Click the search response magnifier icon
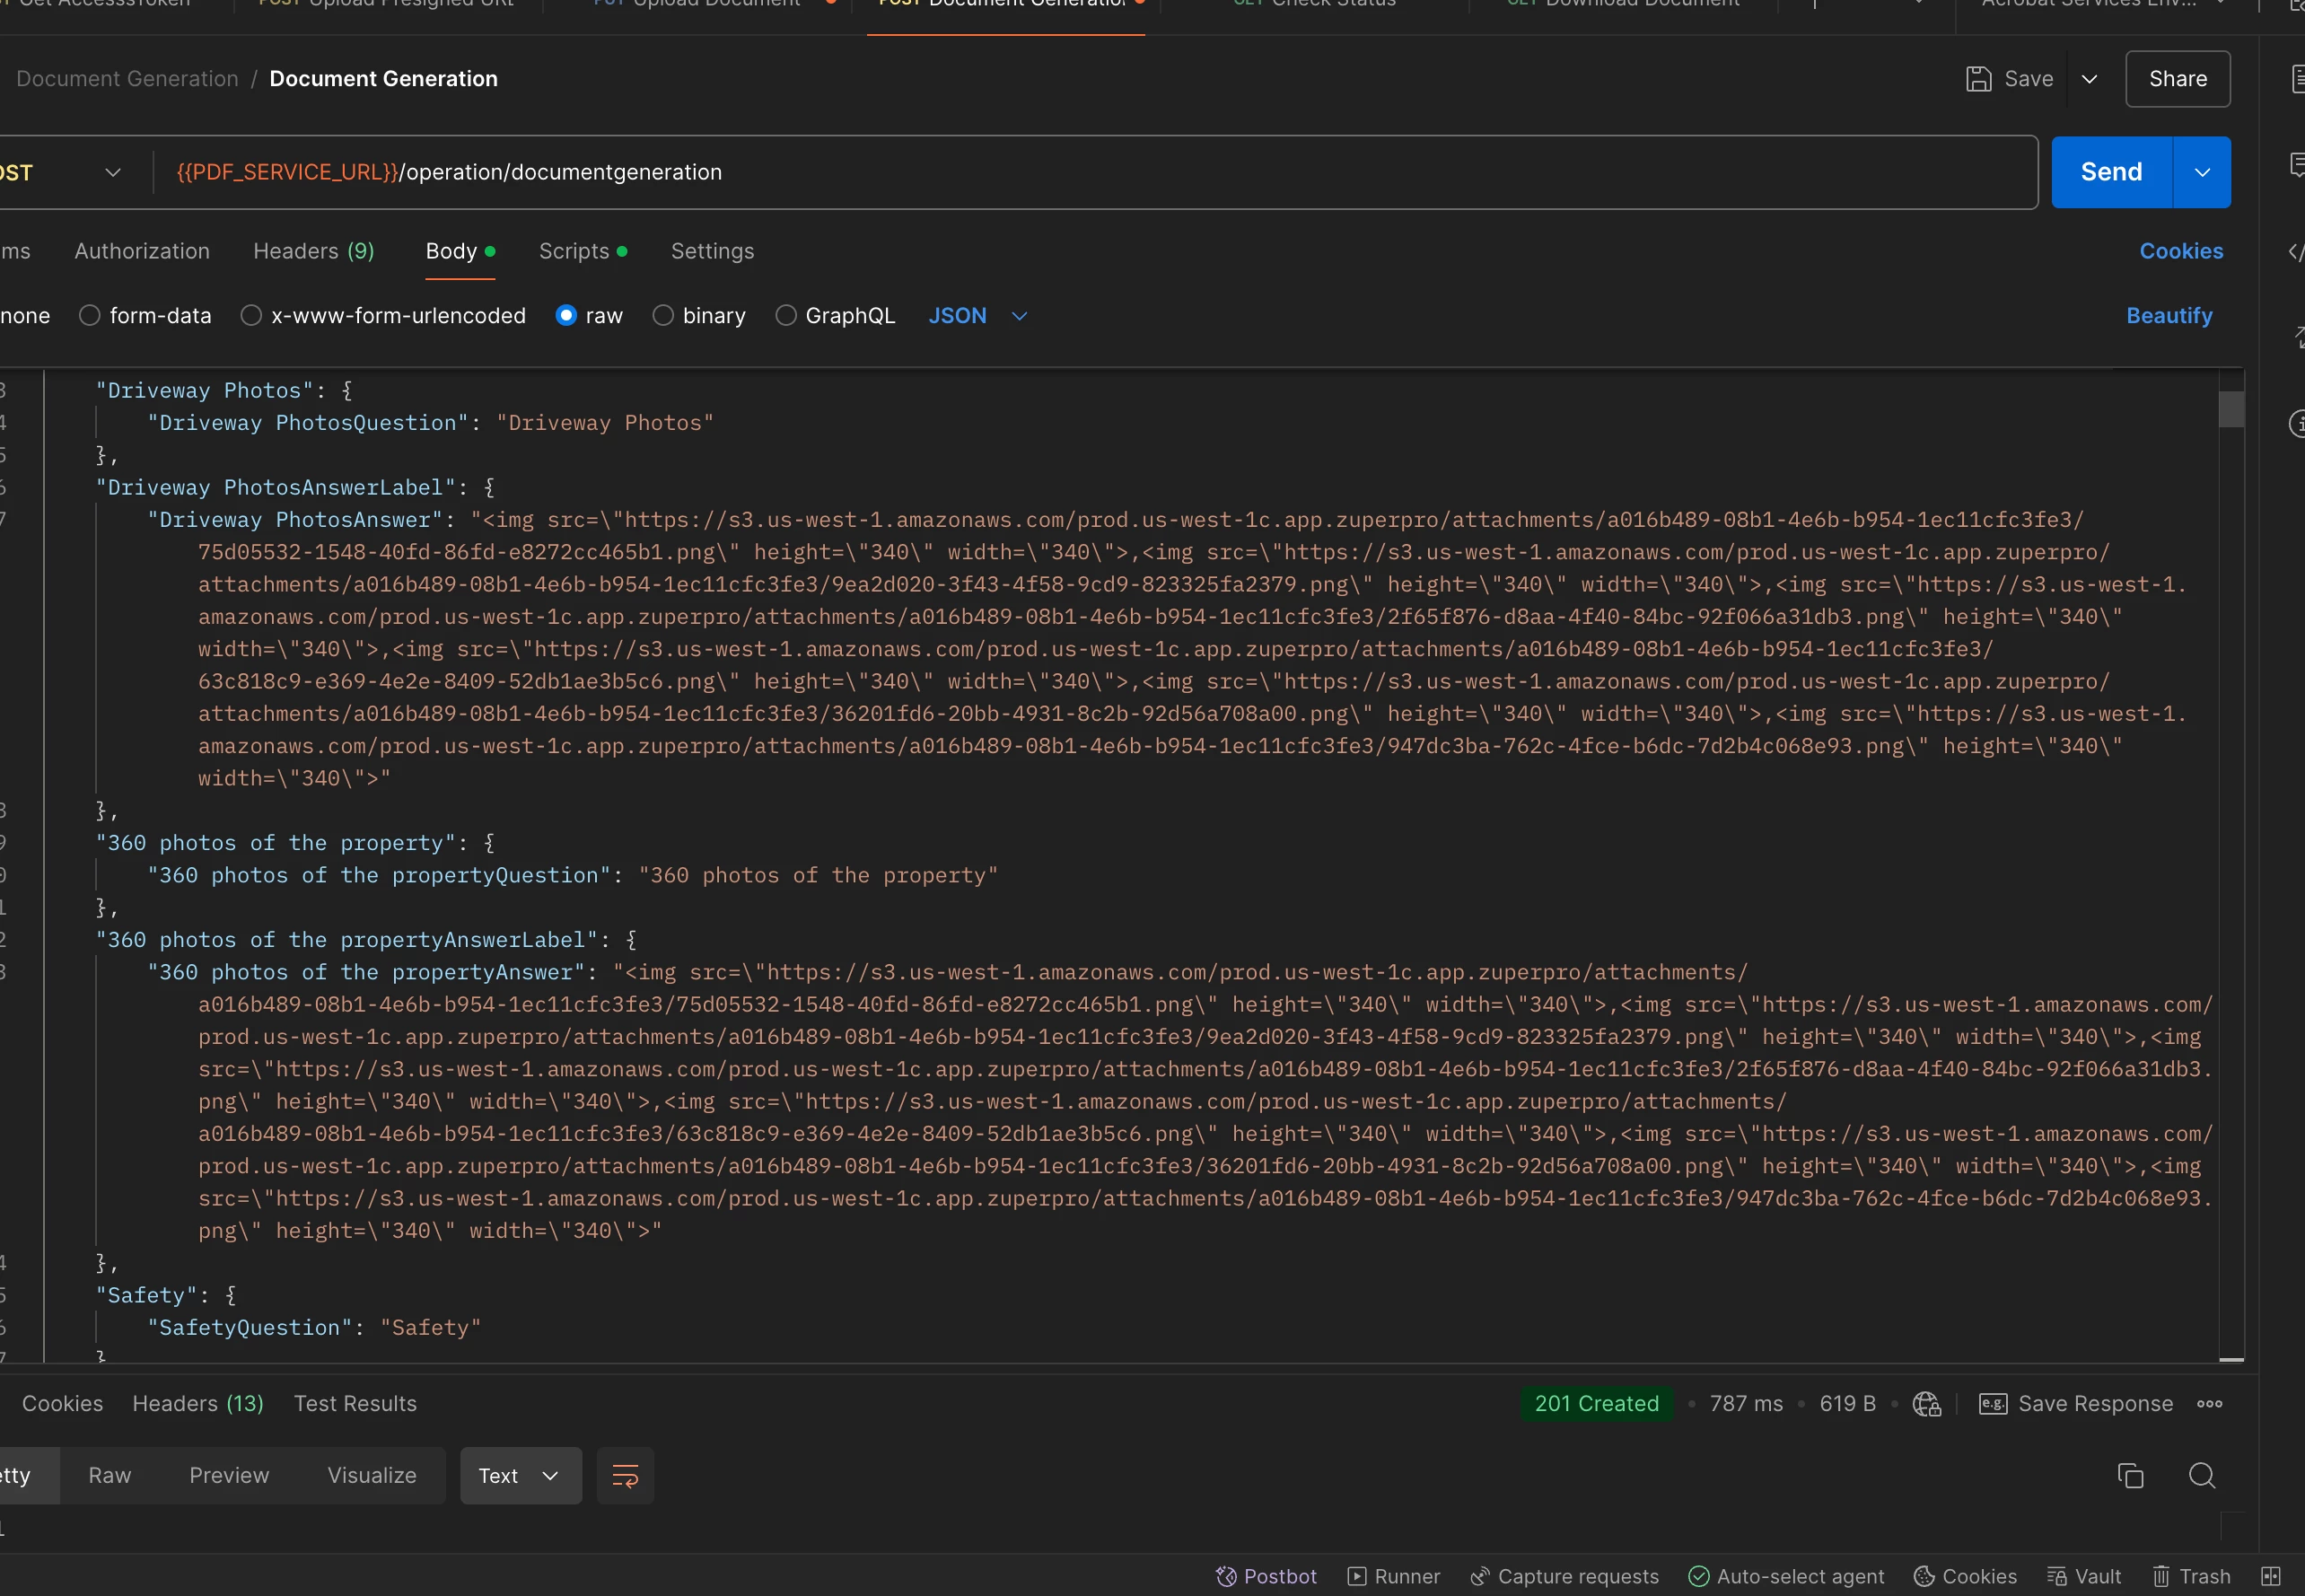The width and height of the screenshot is (2305, 1596). click(2201, 1476)
